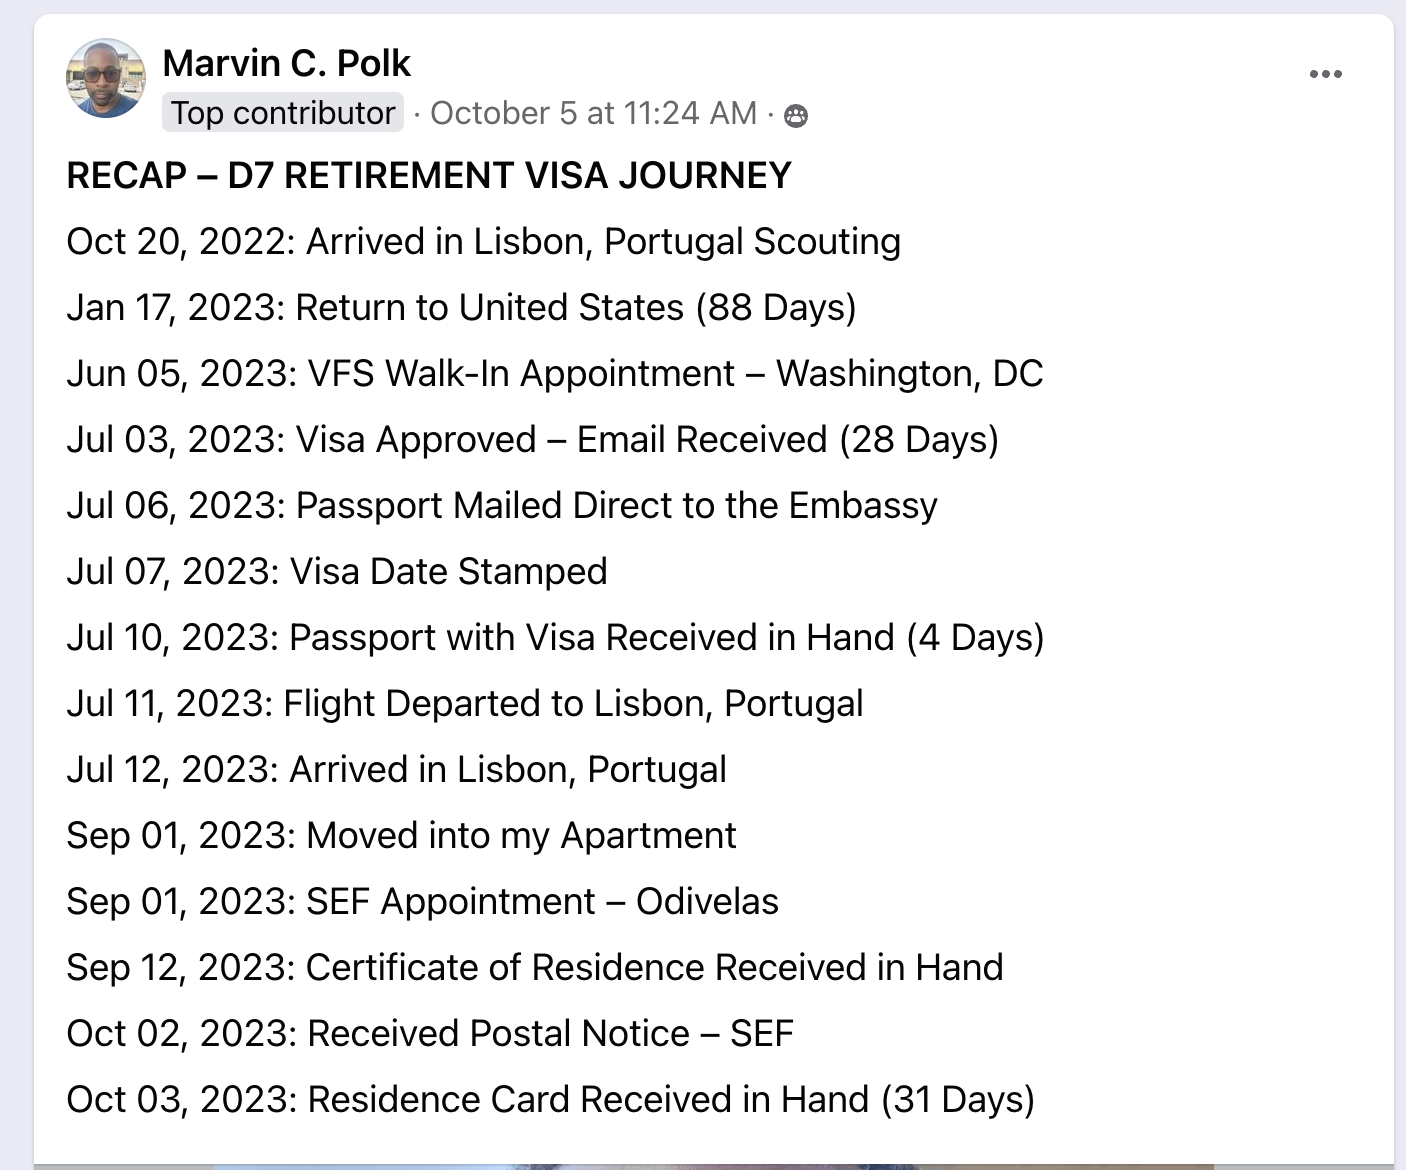Click the Received Postal Notice – SEF line
1406x1170 pixels.
click(430, 1034)
